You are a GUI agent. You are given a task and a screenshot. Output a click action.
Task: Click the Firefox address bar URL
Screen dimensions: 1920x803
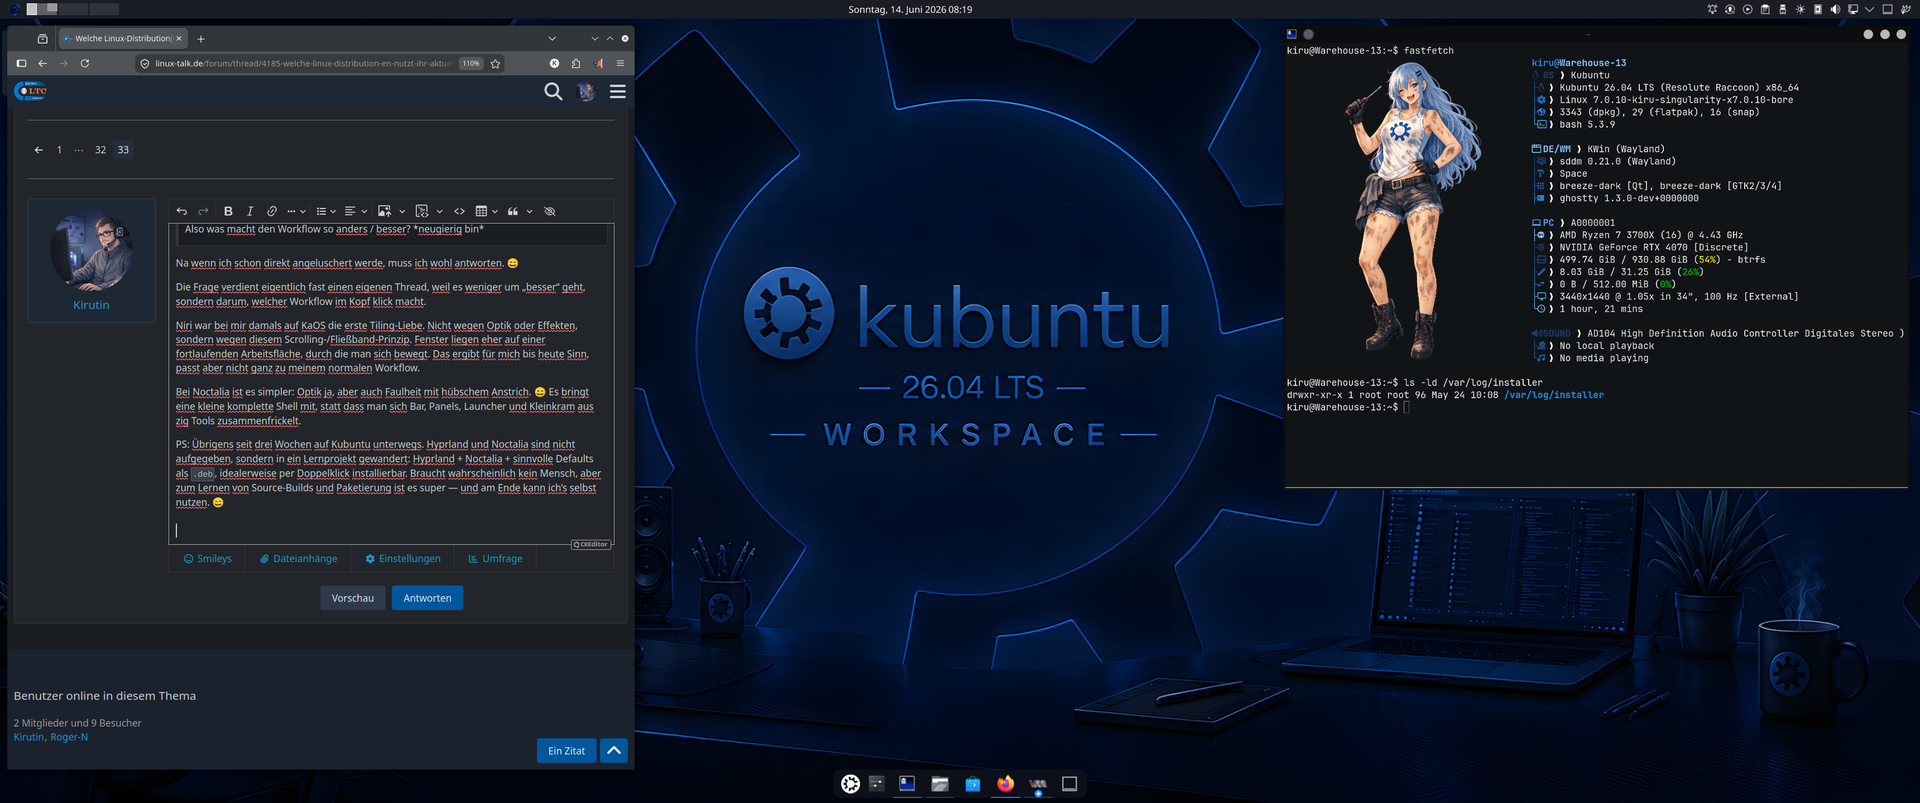303,63
